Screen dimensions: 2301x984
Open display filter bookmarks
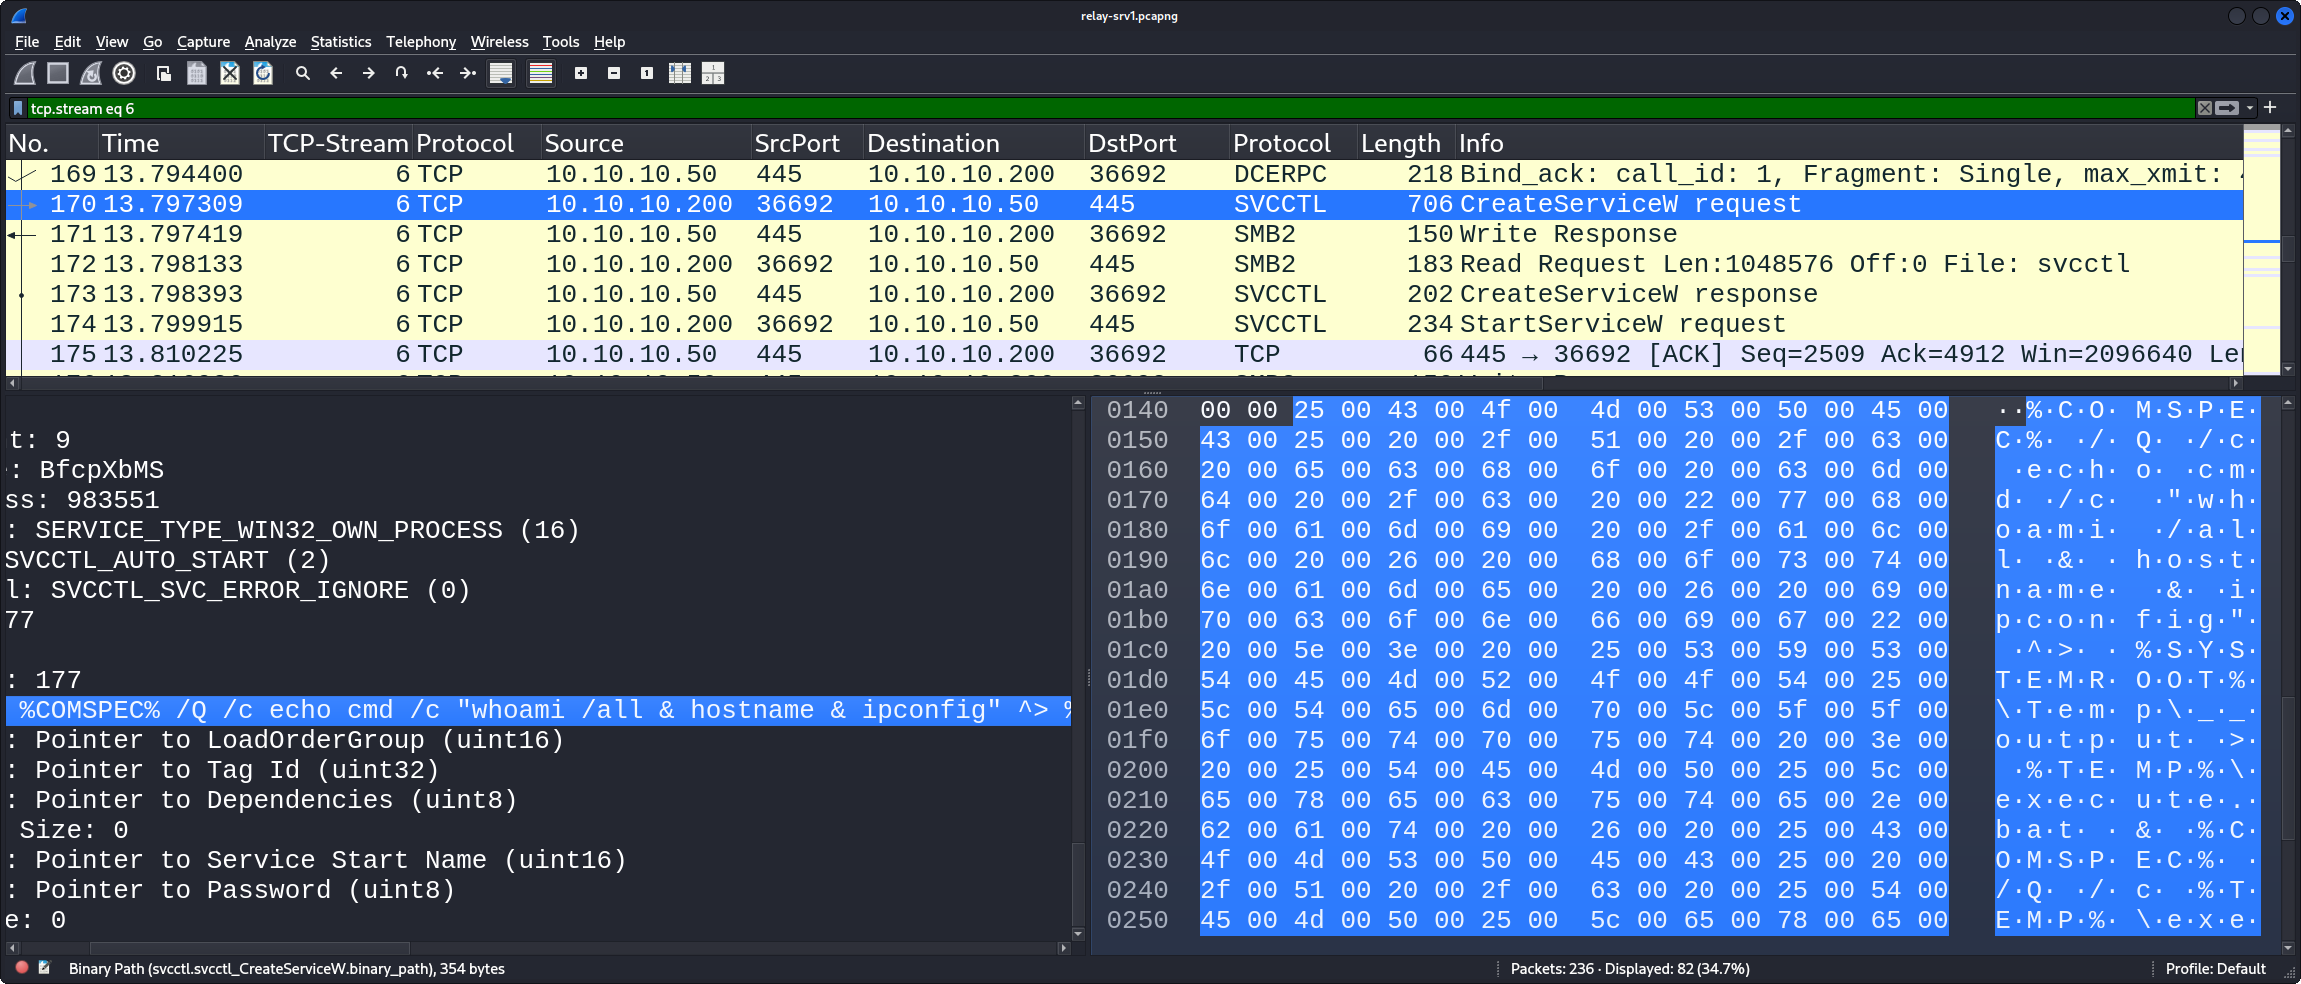tap(18, 108)
